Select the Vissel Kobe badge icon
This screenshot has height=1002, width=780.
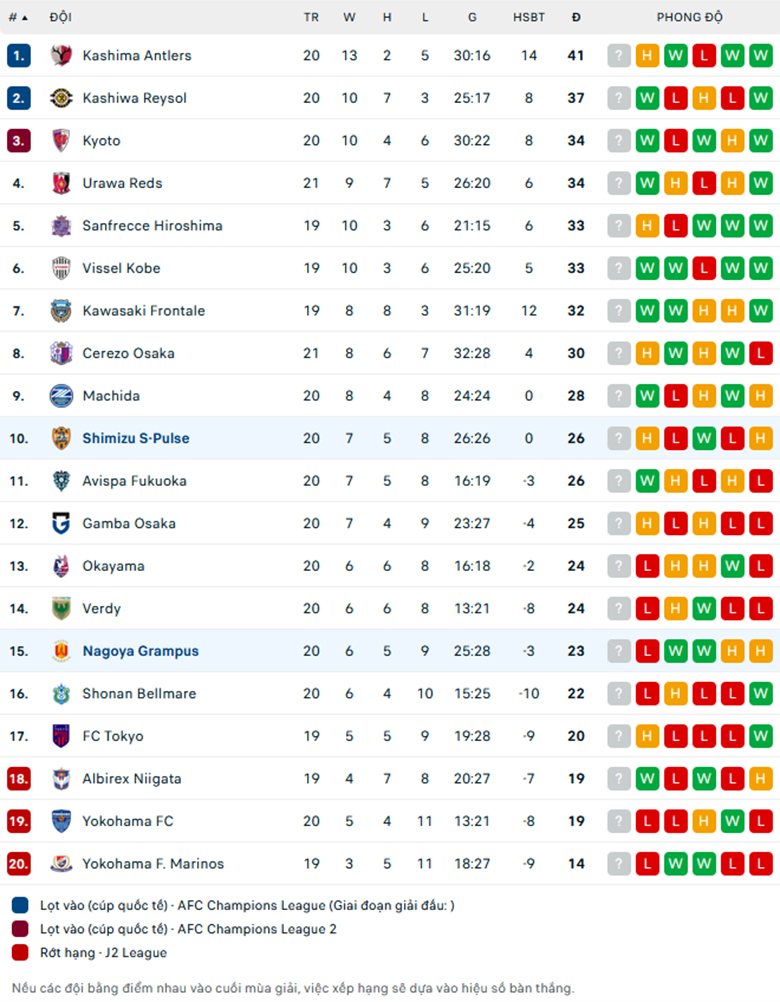pos(61,268)
